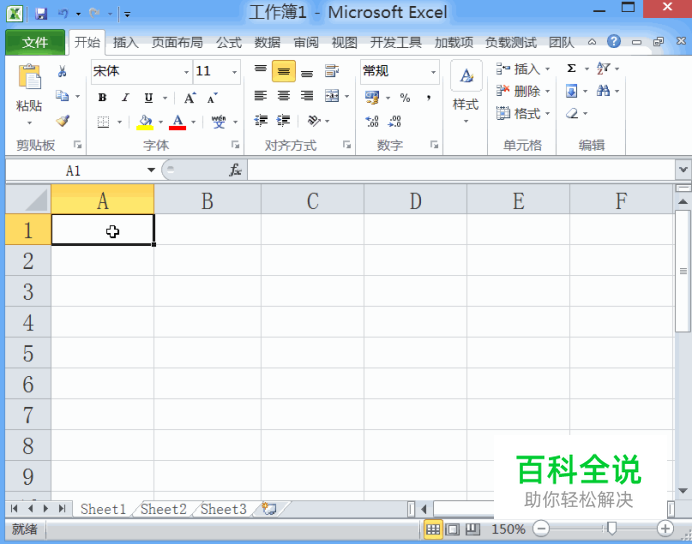The image size is (692, 544).
Task: Click the Cut scissors icon
Action: point(62,71)
